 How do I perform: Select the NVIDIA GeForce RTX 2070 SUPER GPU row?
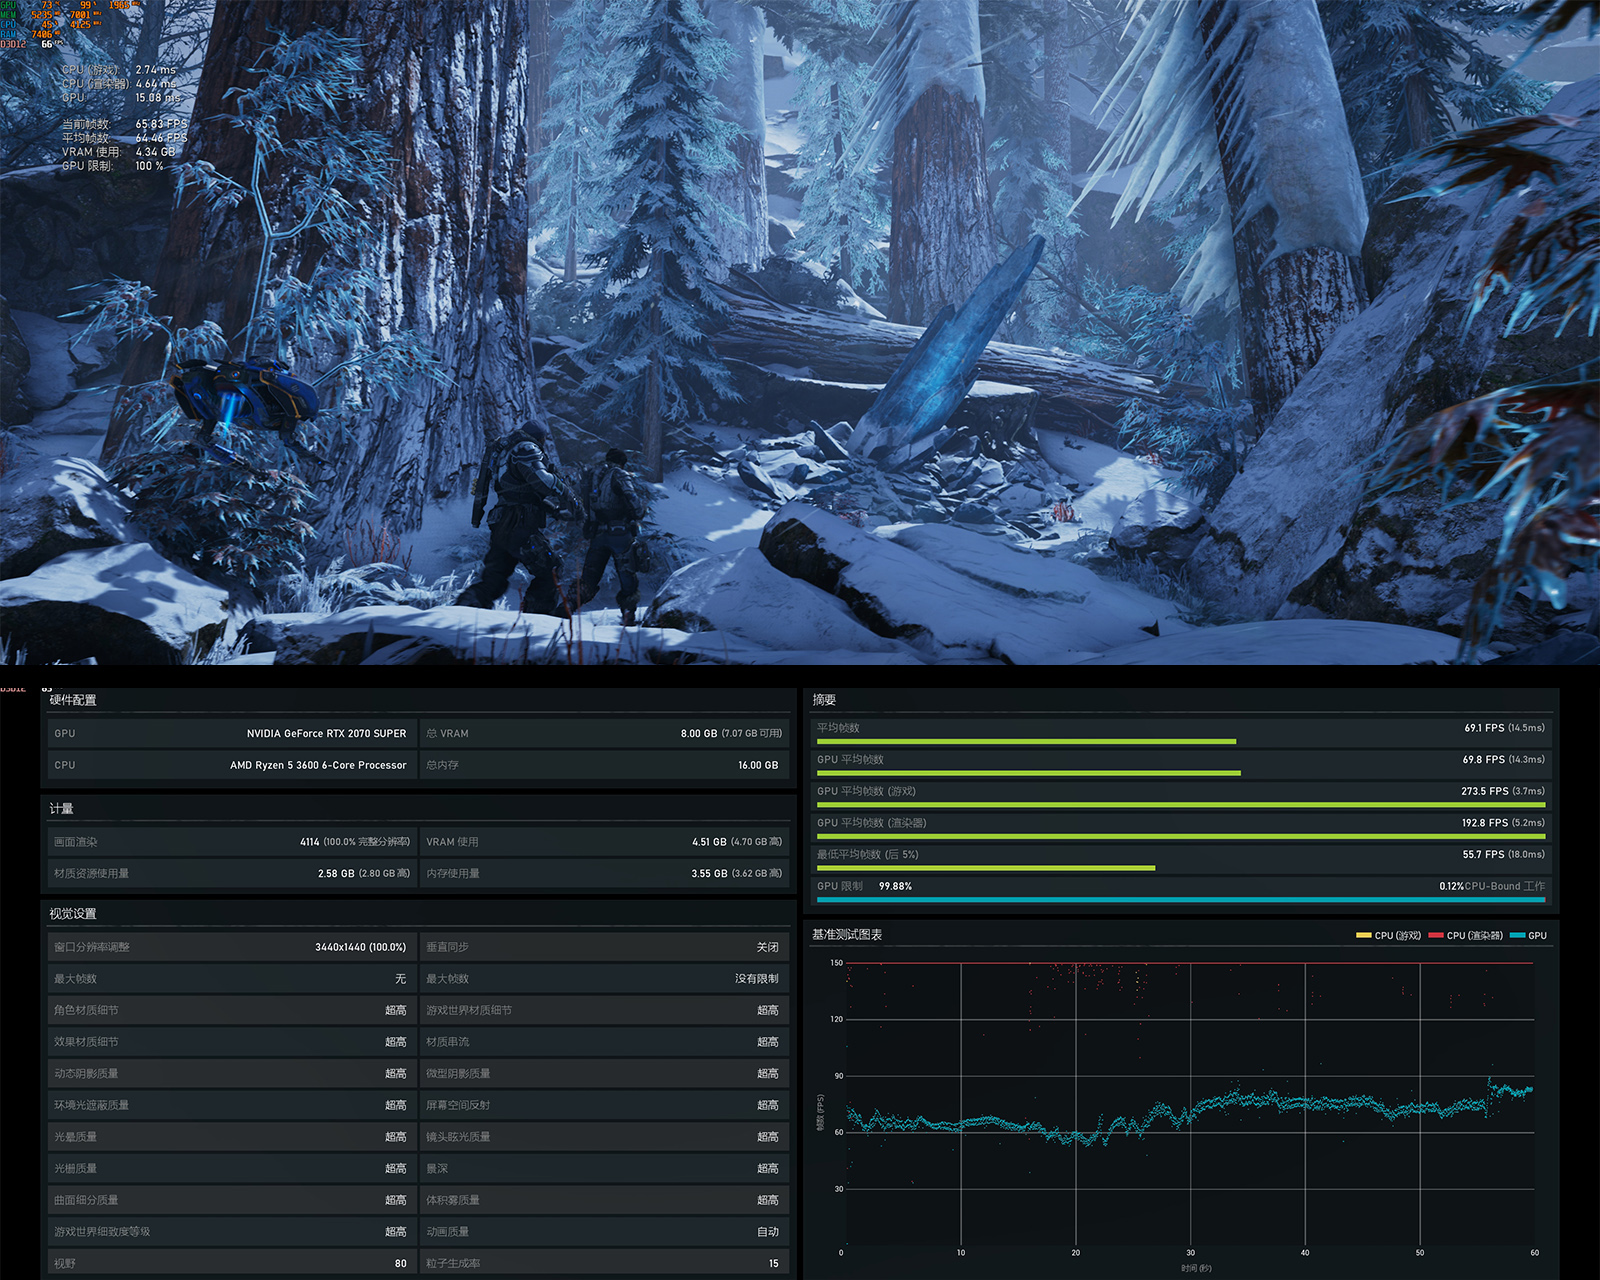click(x=230, y=733)
